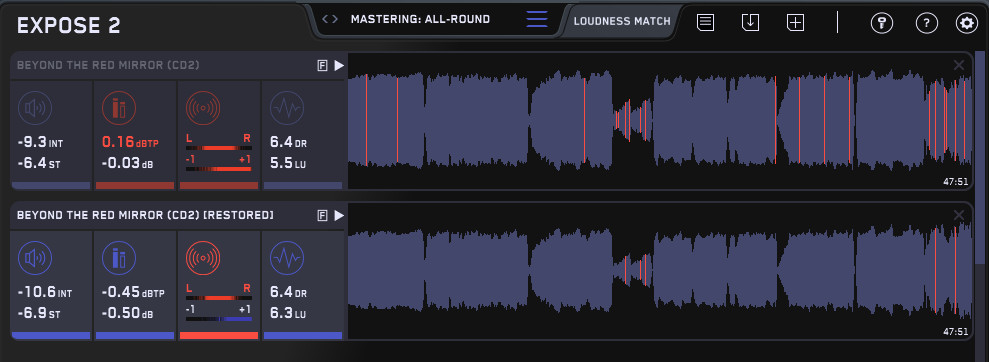Image resolution: width=989 pixels, height=362 pixels.
Task: Select the -0.45 dBTP peak value
Action: (x=133, y=293)
